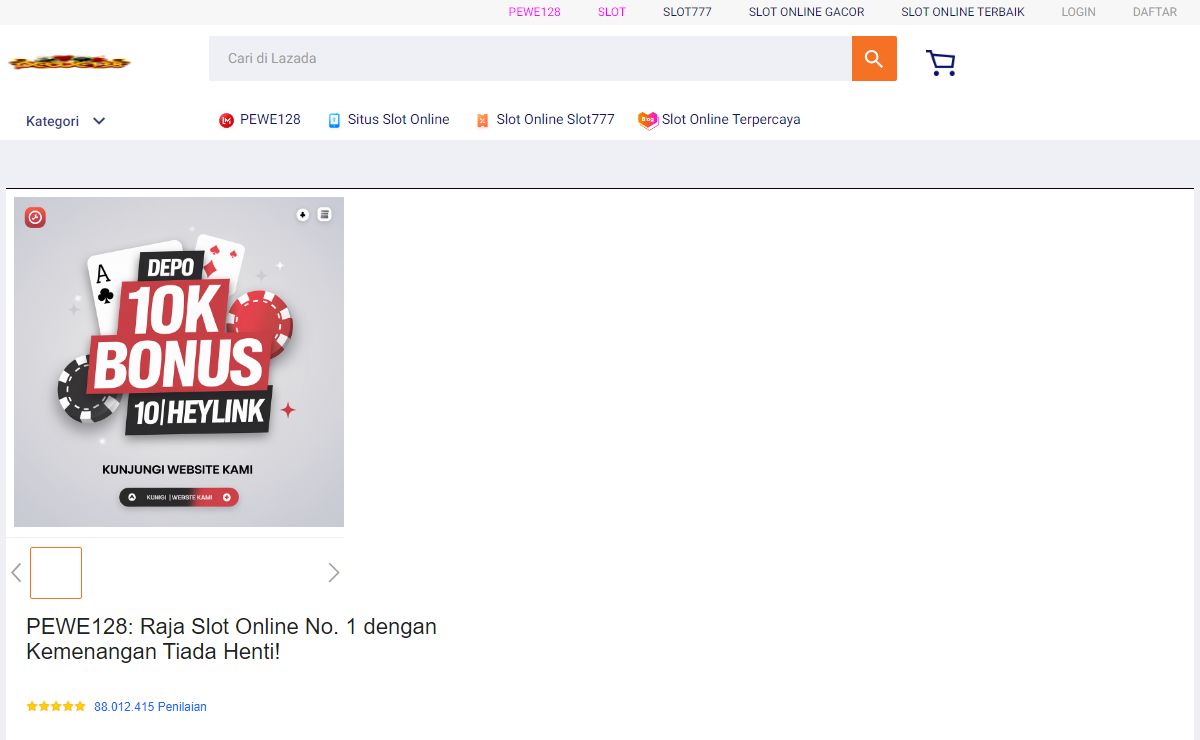Open the shopping cart
The image size is (1200, 740).
[941, 63]
